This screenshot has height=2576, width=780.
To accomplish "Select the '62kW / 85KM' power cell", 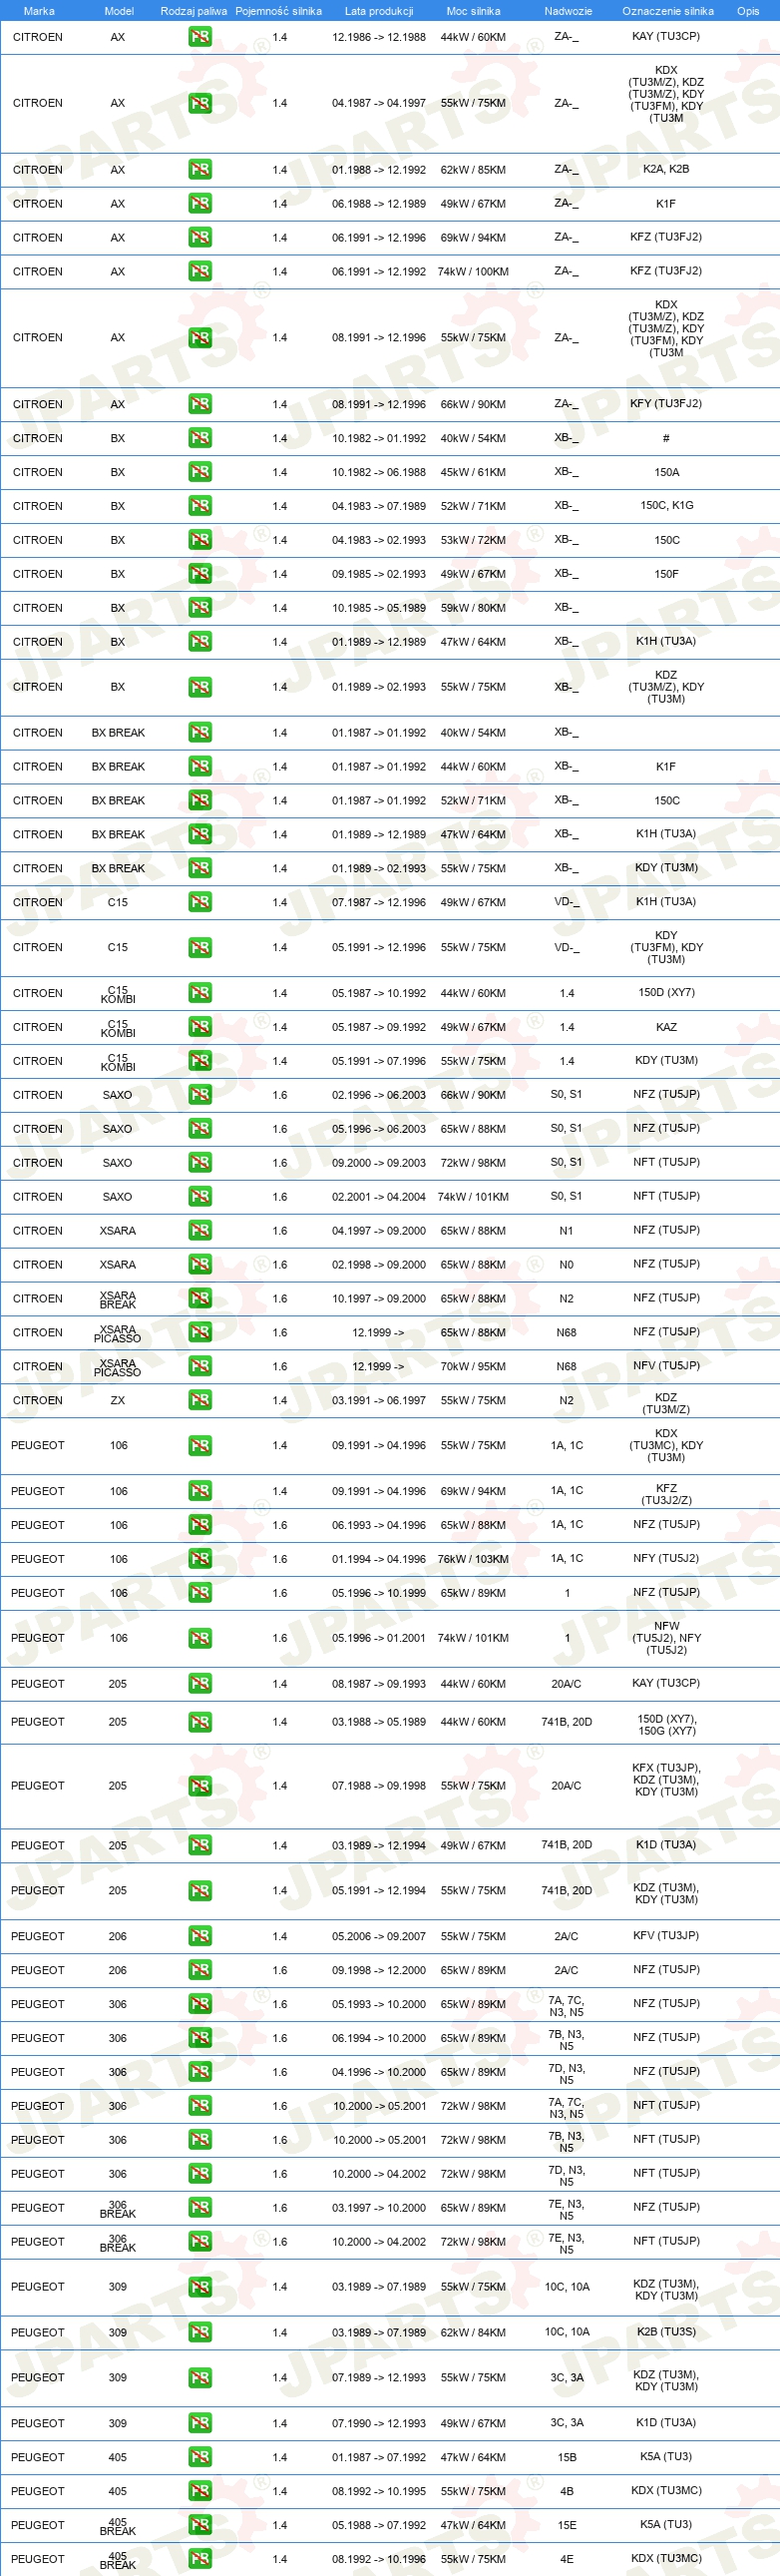I will click(x=473, y=170).
